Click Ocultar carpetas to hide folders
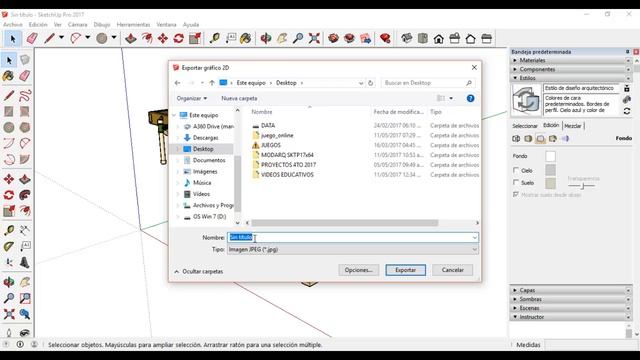640x360 pixels. pyautogui.click(x=199, y=271)
